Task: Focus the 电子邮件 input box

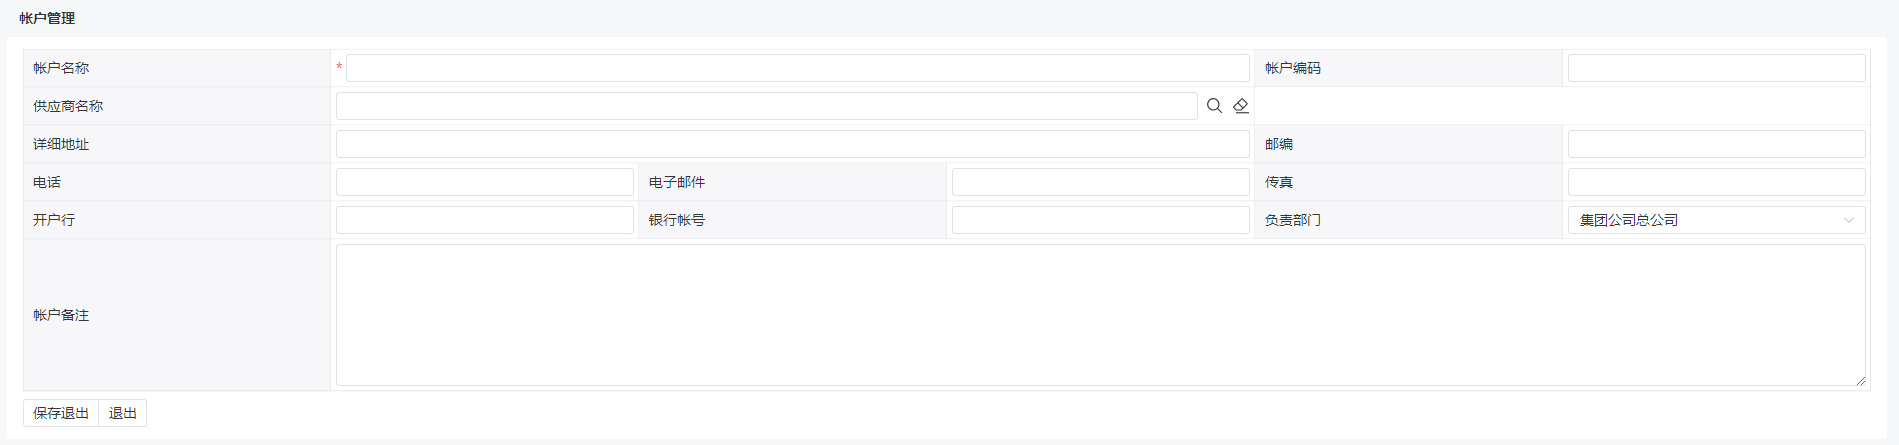Action: 1100,182
